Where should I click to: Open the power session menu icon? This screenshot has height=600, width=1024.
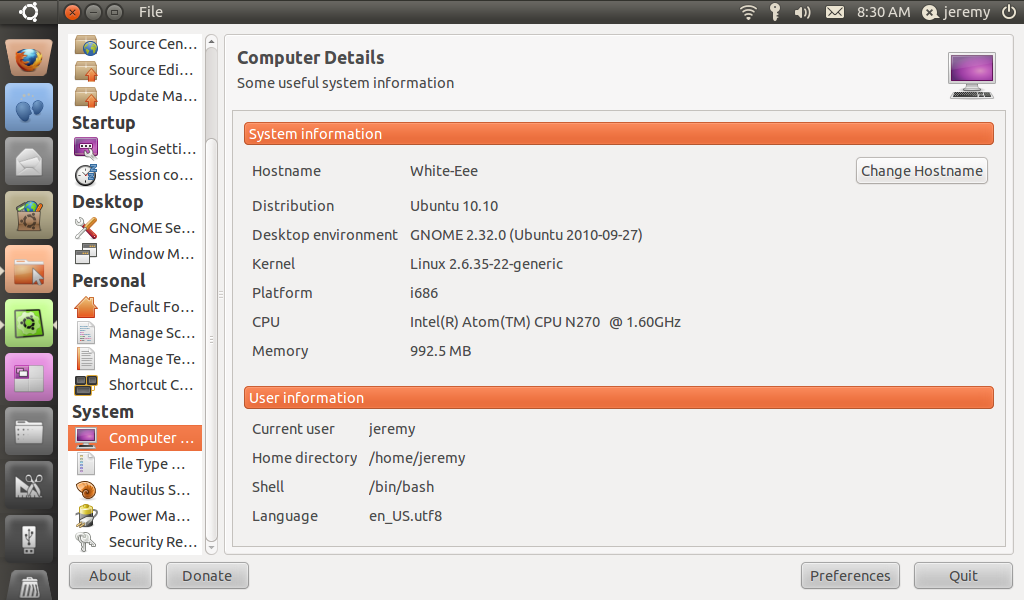tap(1008, 12)
